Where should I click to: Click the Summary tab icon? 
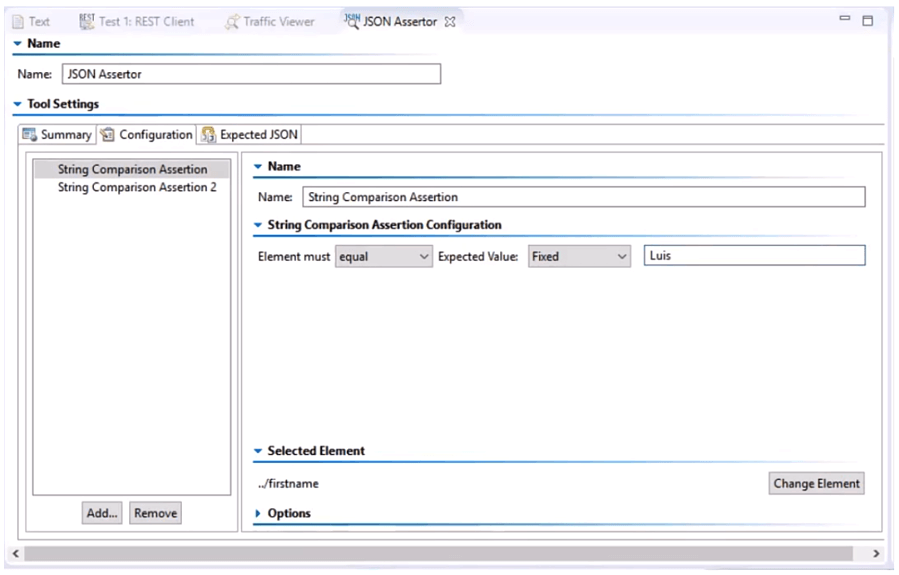(x=29, y=135)
